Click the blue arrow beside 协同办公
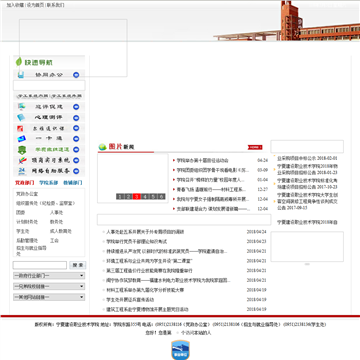 tap(76, 75)
